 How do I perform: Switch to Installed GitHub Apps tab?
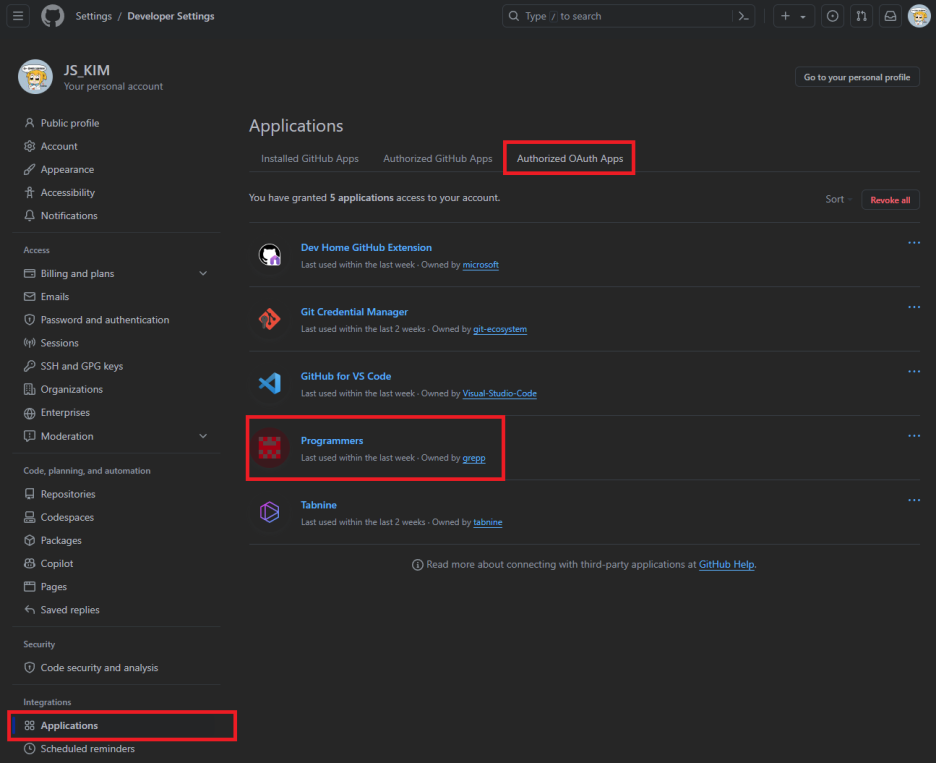pos(310,159)
